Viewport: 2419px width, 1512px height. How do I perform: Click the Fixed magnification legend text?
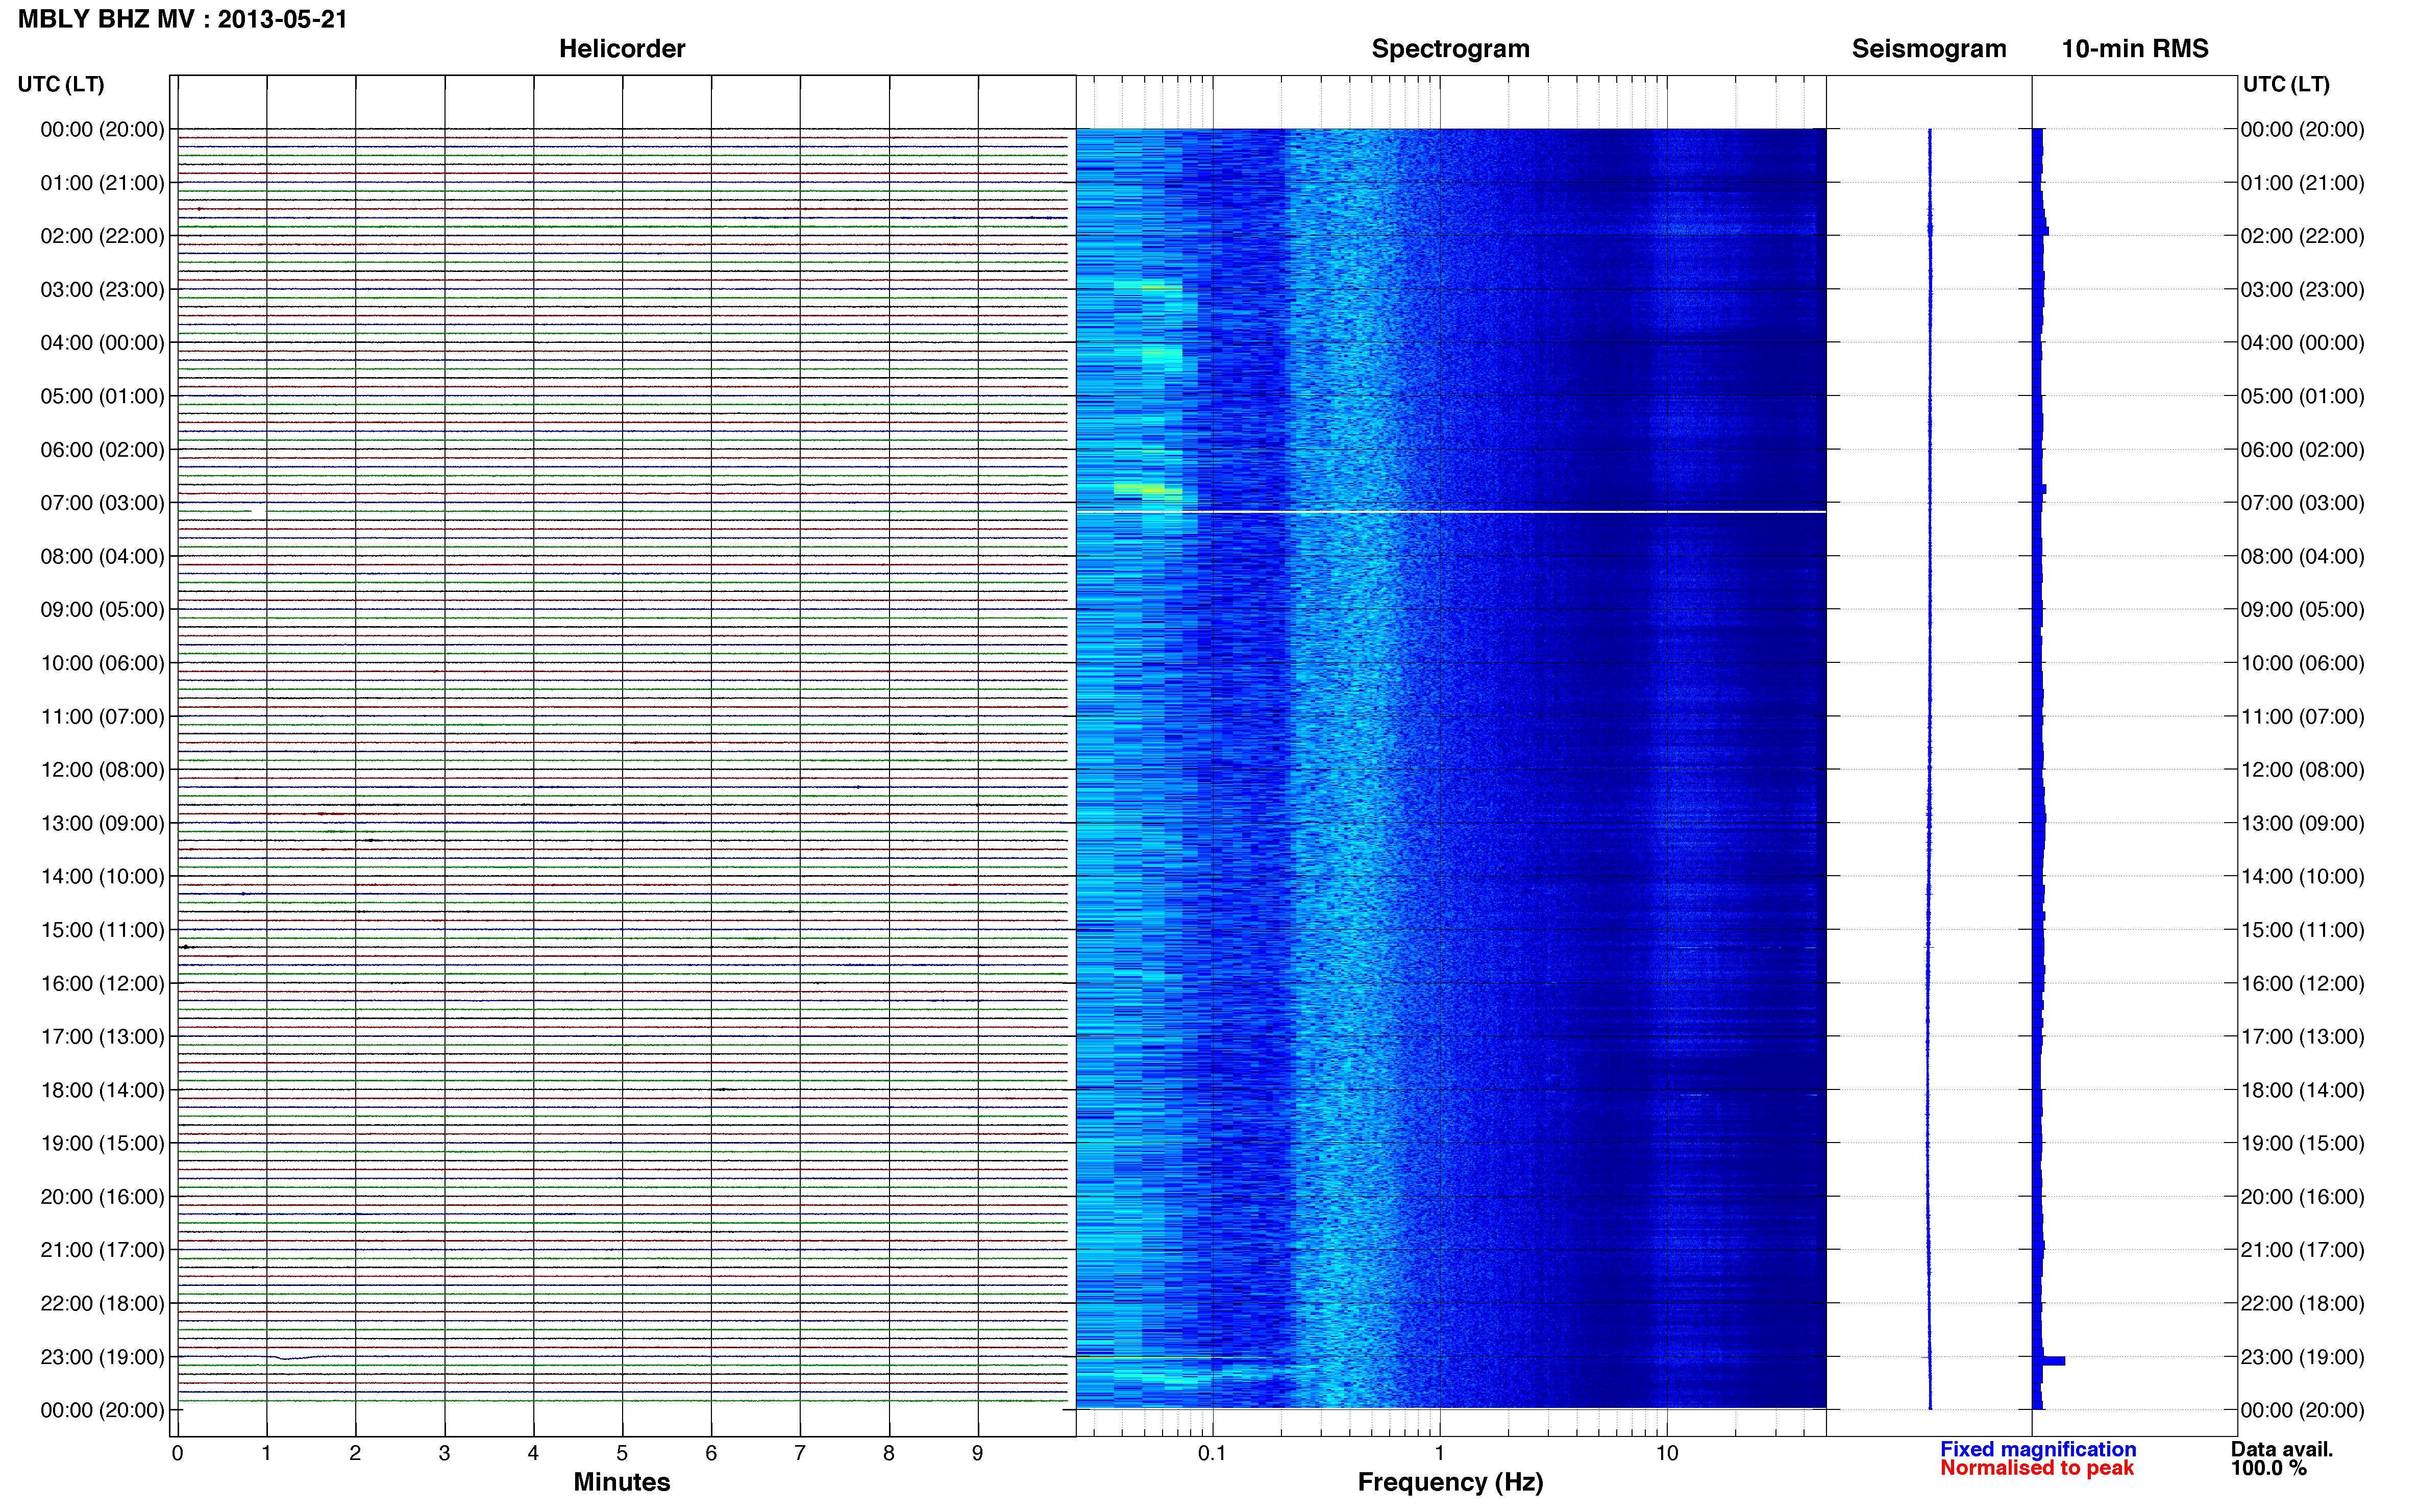point(2038,1449)
